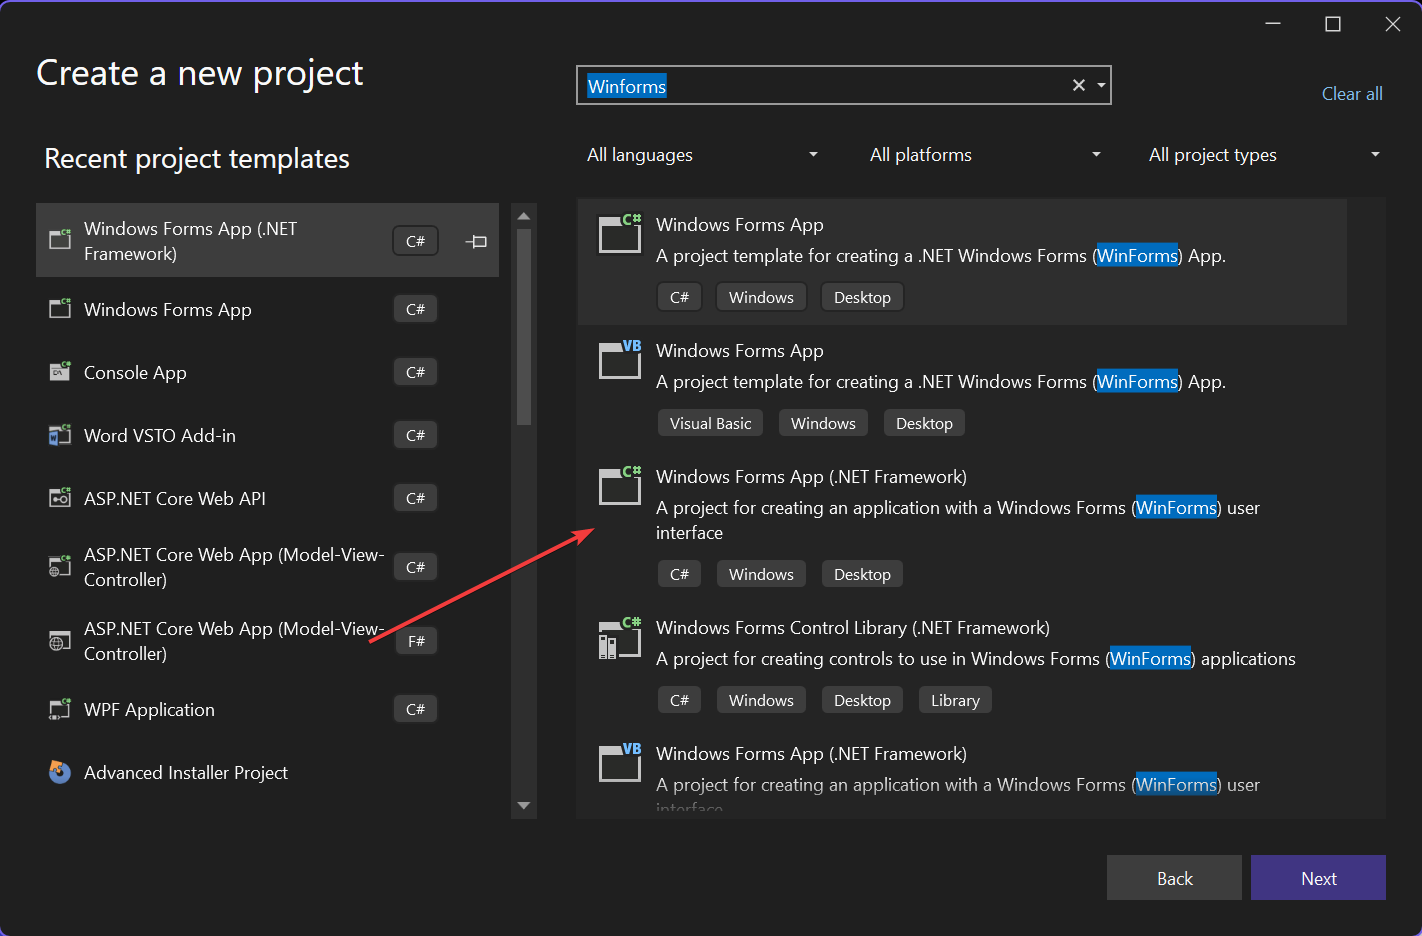Screen dimensions: 1422x936
Task: Click the C# Windows Forms App (.NET Framework) result icon
Action: tap(620, 486)
